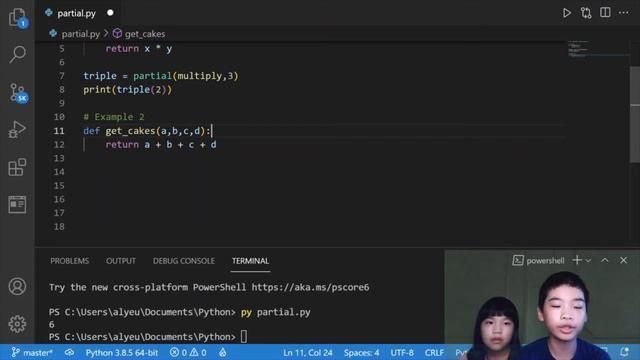Click the aka.ms/pscore6 link in terminal
This screenshot has height=360, width=640.
click(310, 287)
